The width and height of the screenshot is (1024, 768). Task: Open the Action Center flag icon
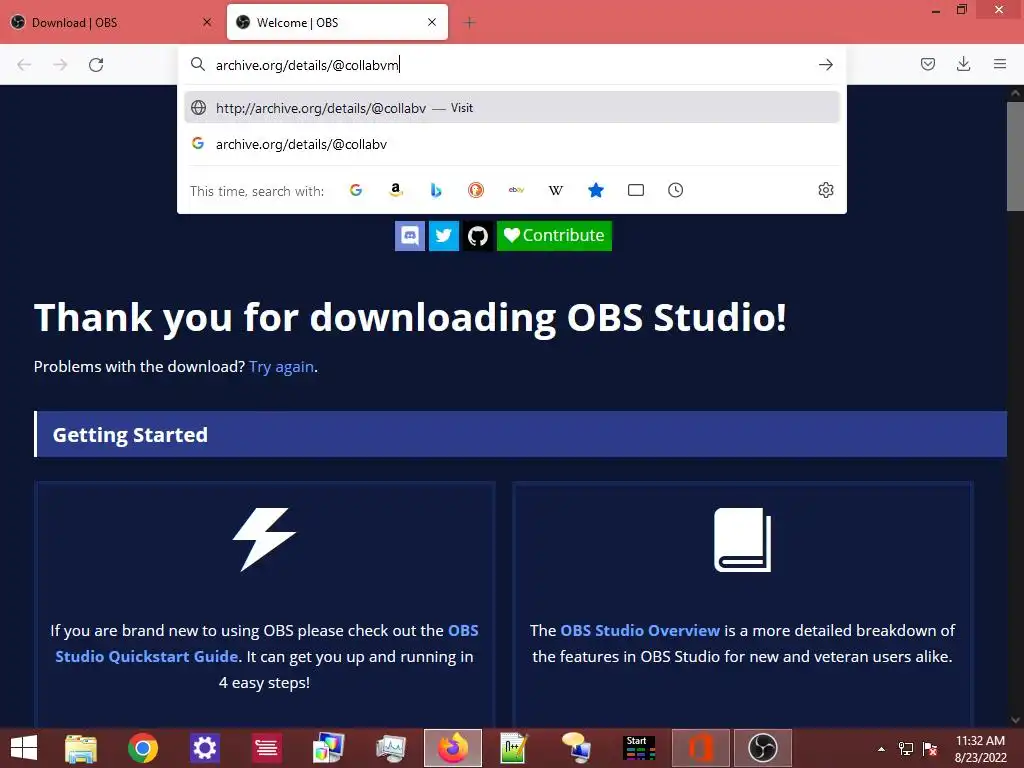(930, 749)
